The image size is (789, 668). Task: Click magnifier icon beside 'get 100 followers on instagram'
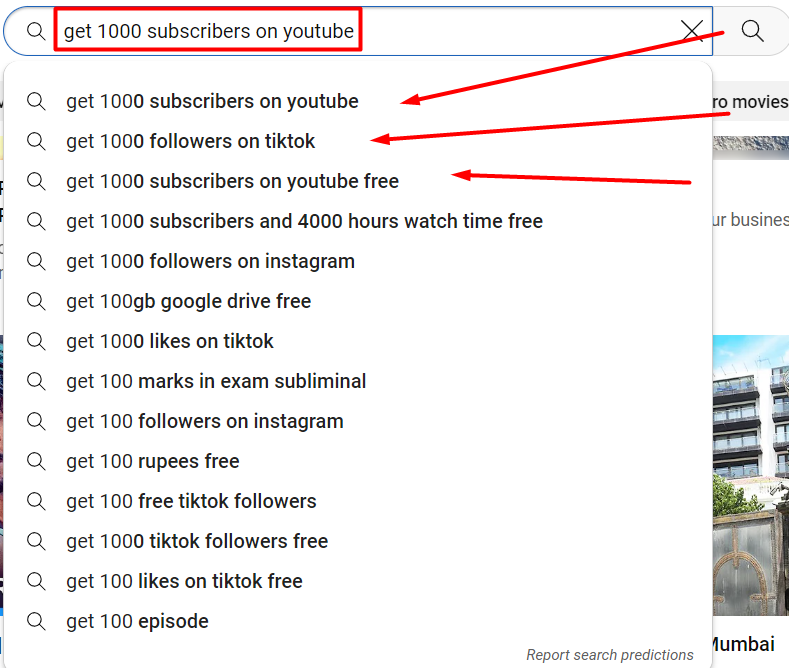[x=36, y=422]
